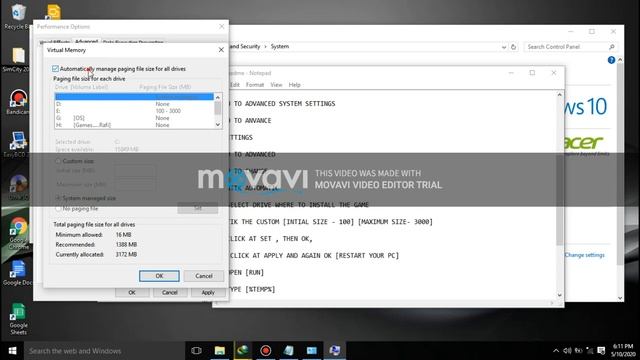The width and height of the screenshot is (640, 360).
Task: Click the Control Panel search magnifier icon
Action: point(611,47)
